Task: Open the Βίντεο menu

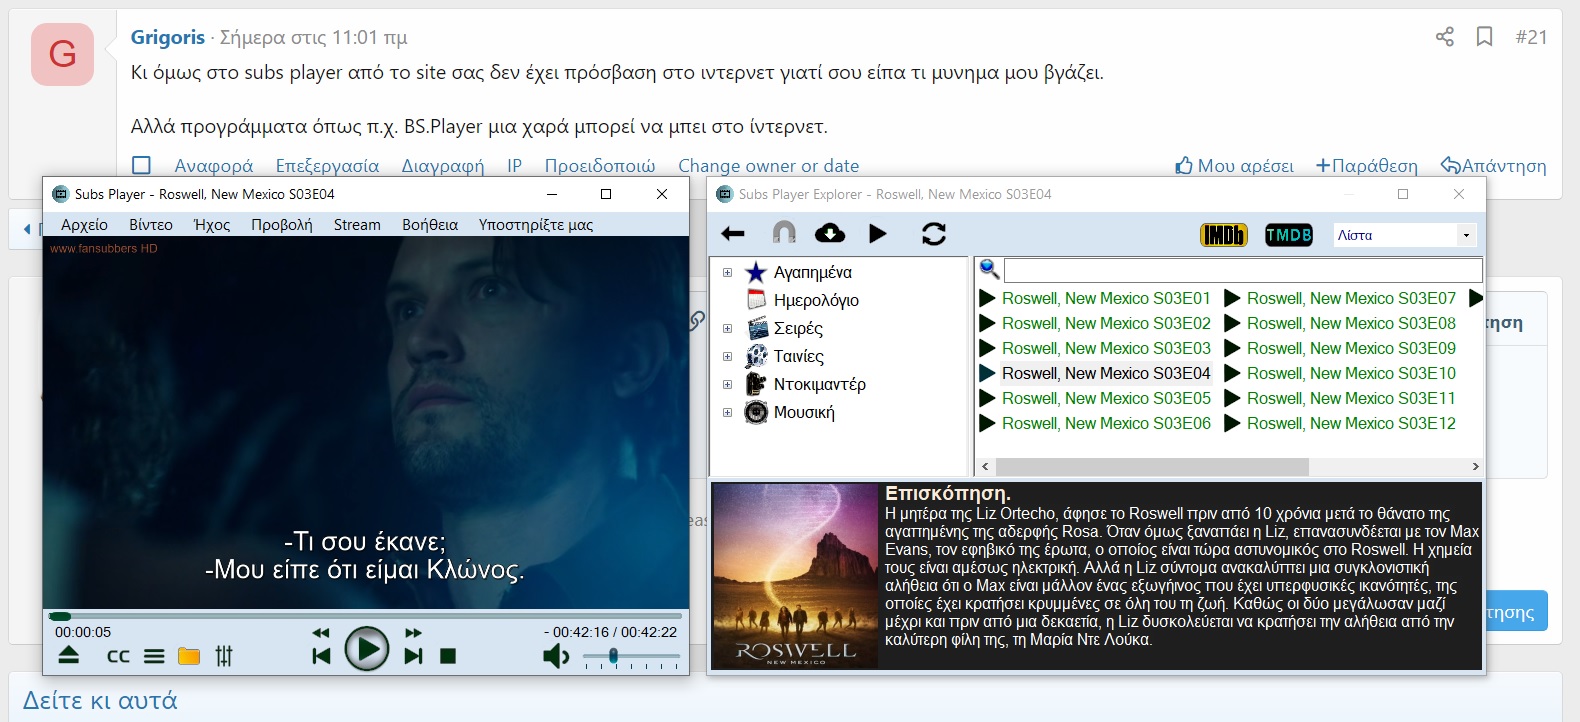Action: (151, 224)
